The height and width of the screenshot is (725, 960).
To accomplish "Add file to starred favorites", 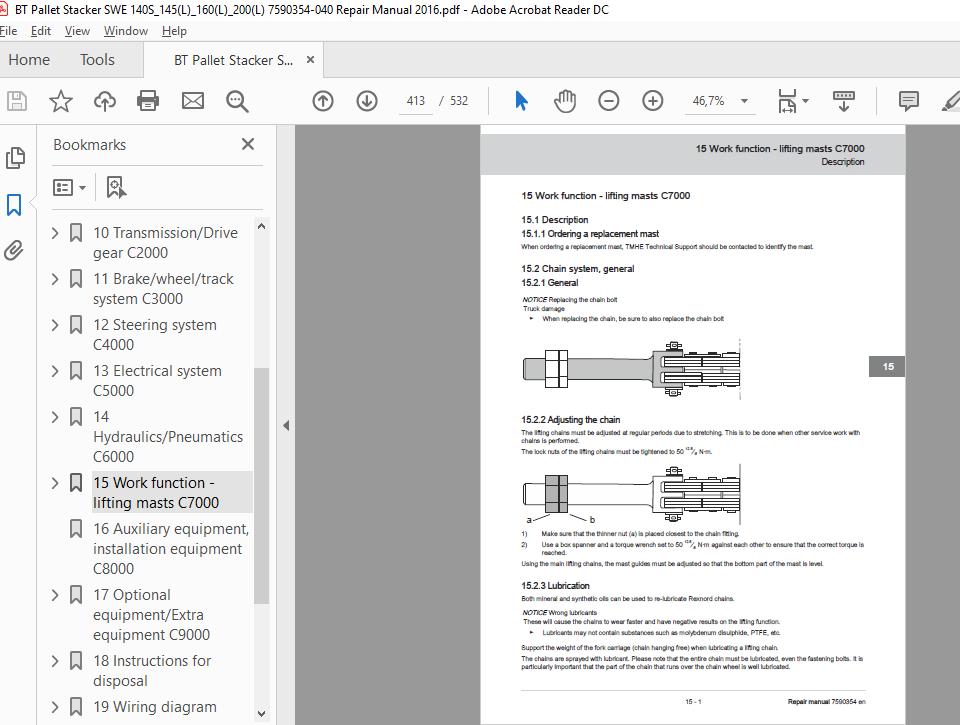I will pyautogui.click(x=61, y=101).
